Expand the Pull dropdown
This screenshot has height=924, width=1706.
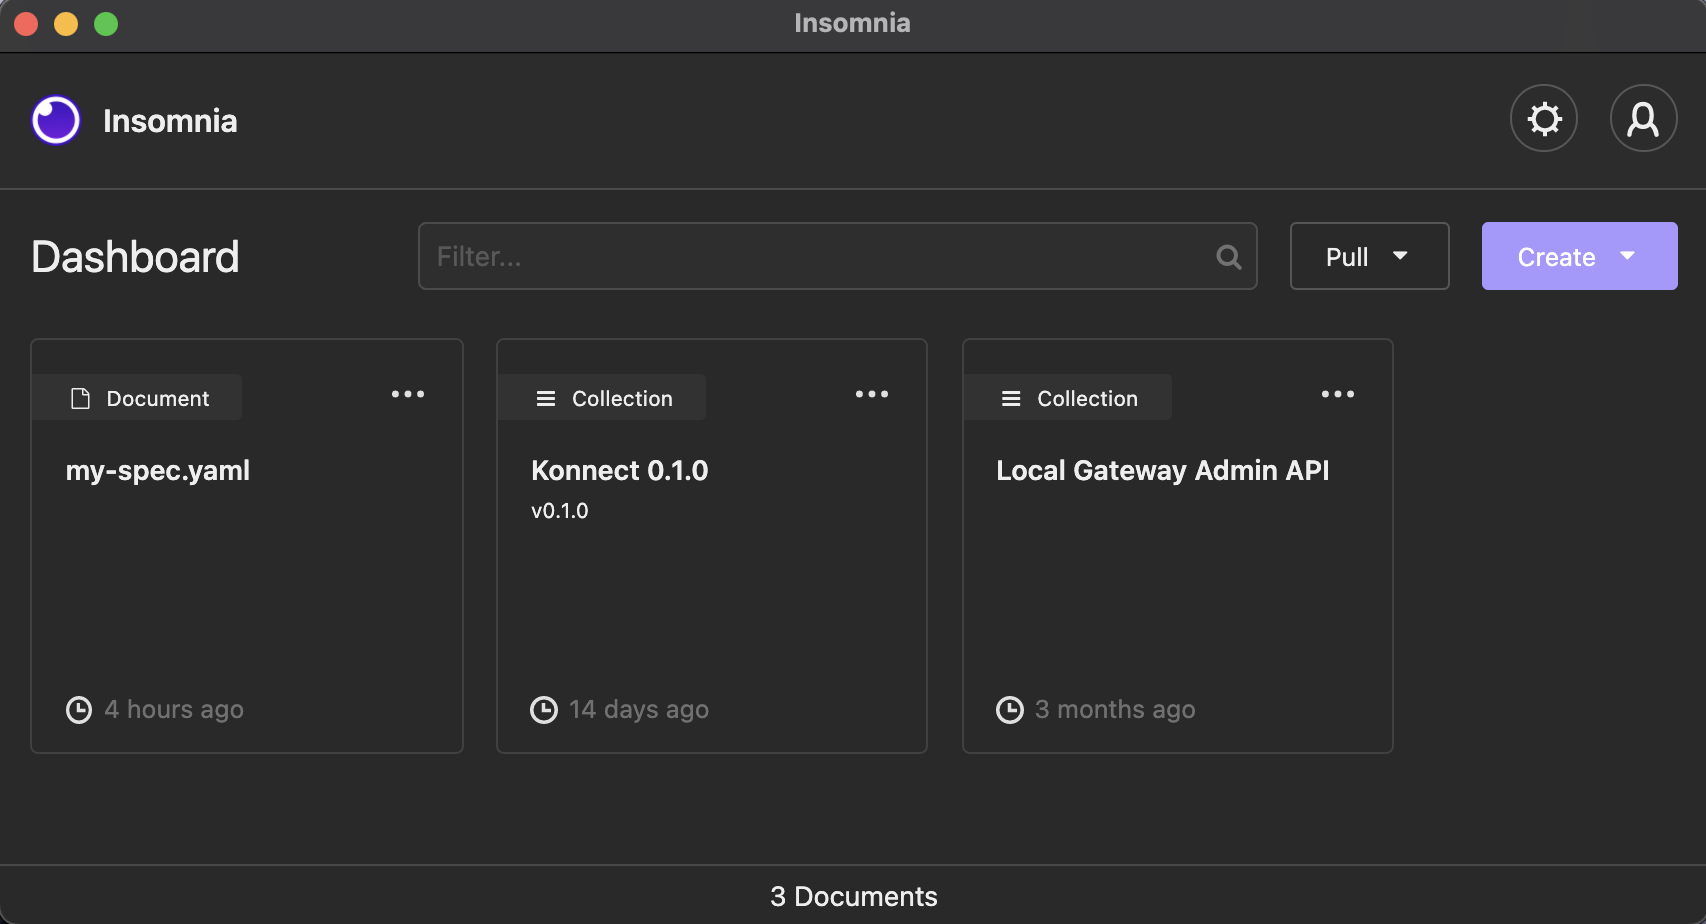[x=1369, y=256]
